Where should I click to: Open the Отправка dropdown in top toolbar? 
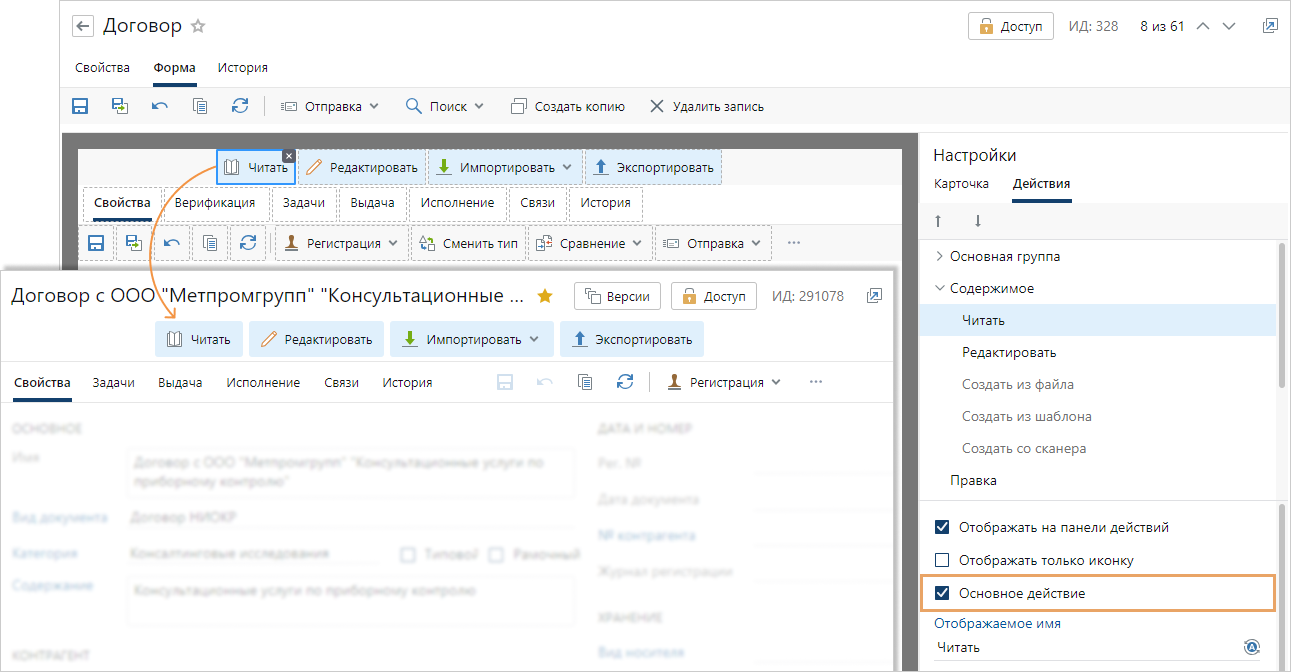[330, 106]
